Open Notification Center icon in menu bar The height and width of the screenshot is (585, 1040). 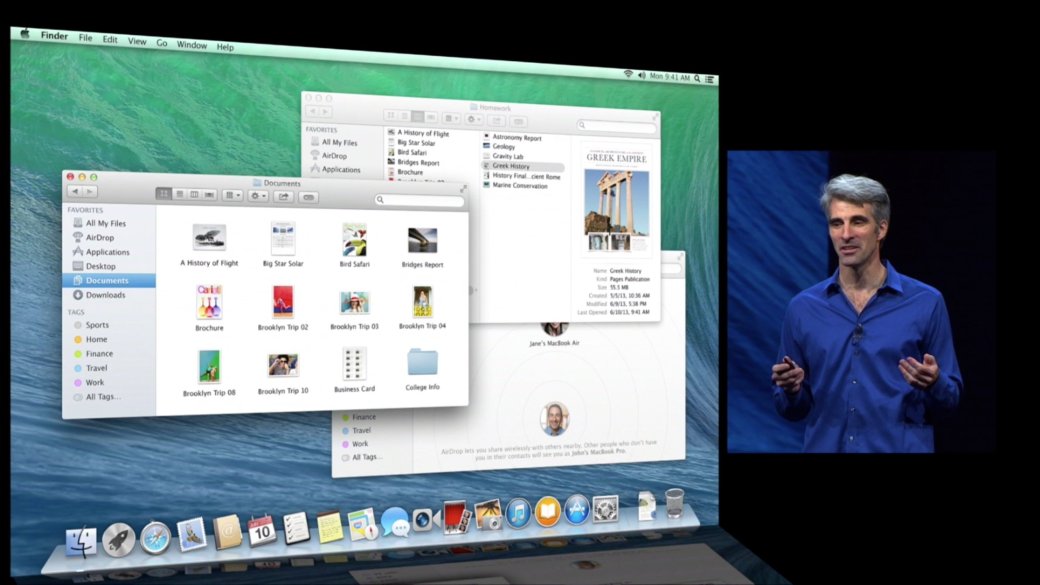tap(710, 79)
